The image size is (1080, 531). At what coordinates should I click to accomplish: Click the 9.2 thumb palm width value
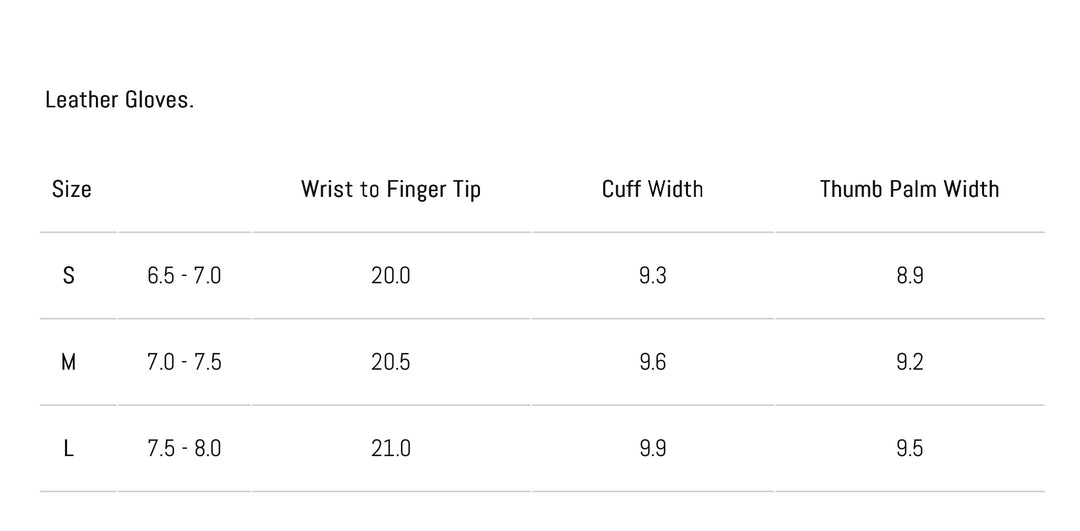click(x=909, y=362)
